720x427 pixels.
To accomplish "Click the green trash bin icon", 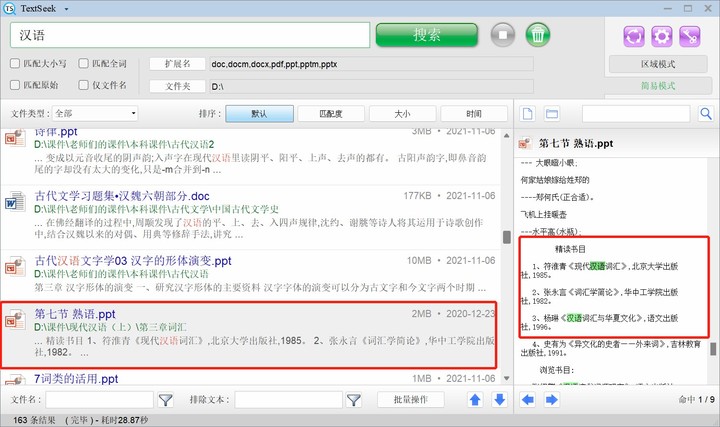I will point(538,35).
